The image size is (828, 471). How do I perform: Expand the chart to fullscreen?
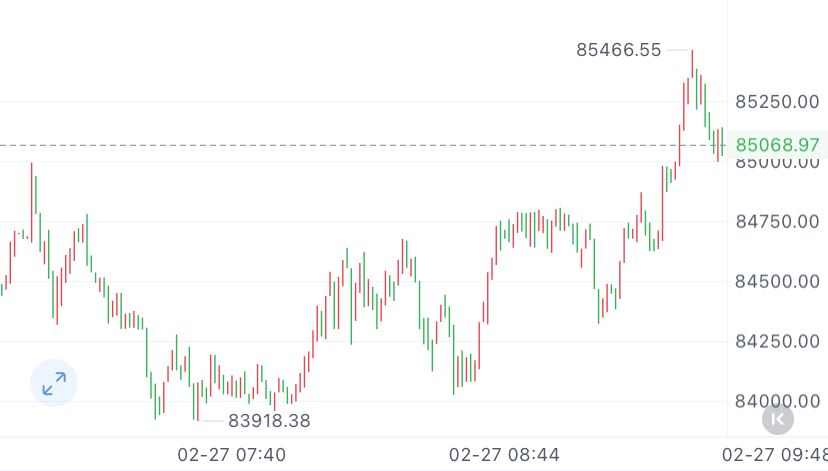[54, 381]
